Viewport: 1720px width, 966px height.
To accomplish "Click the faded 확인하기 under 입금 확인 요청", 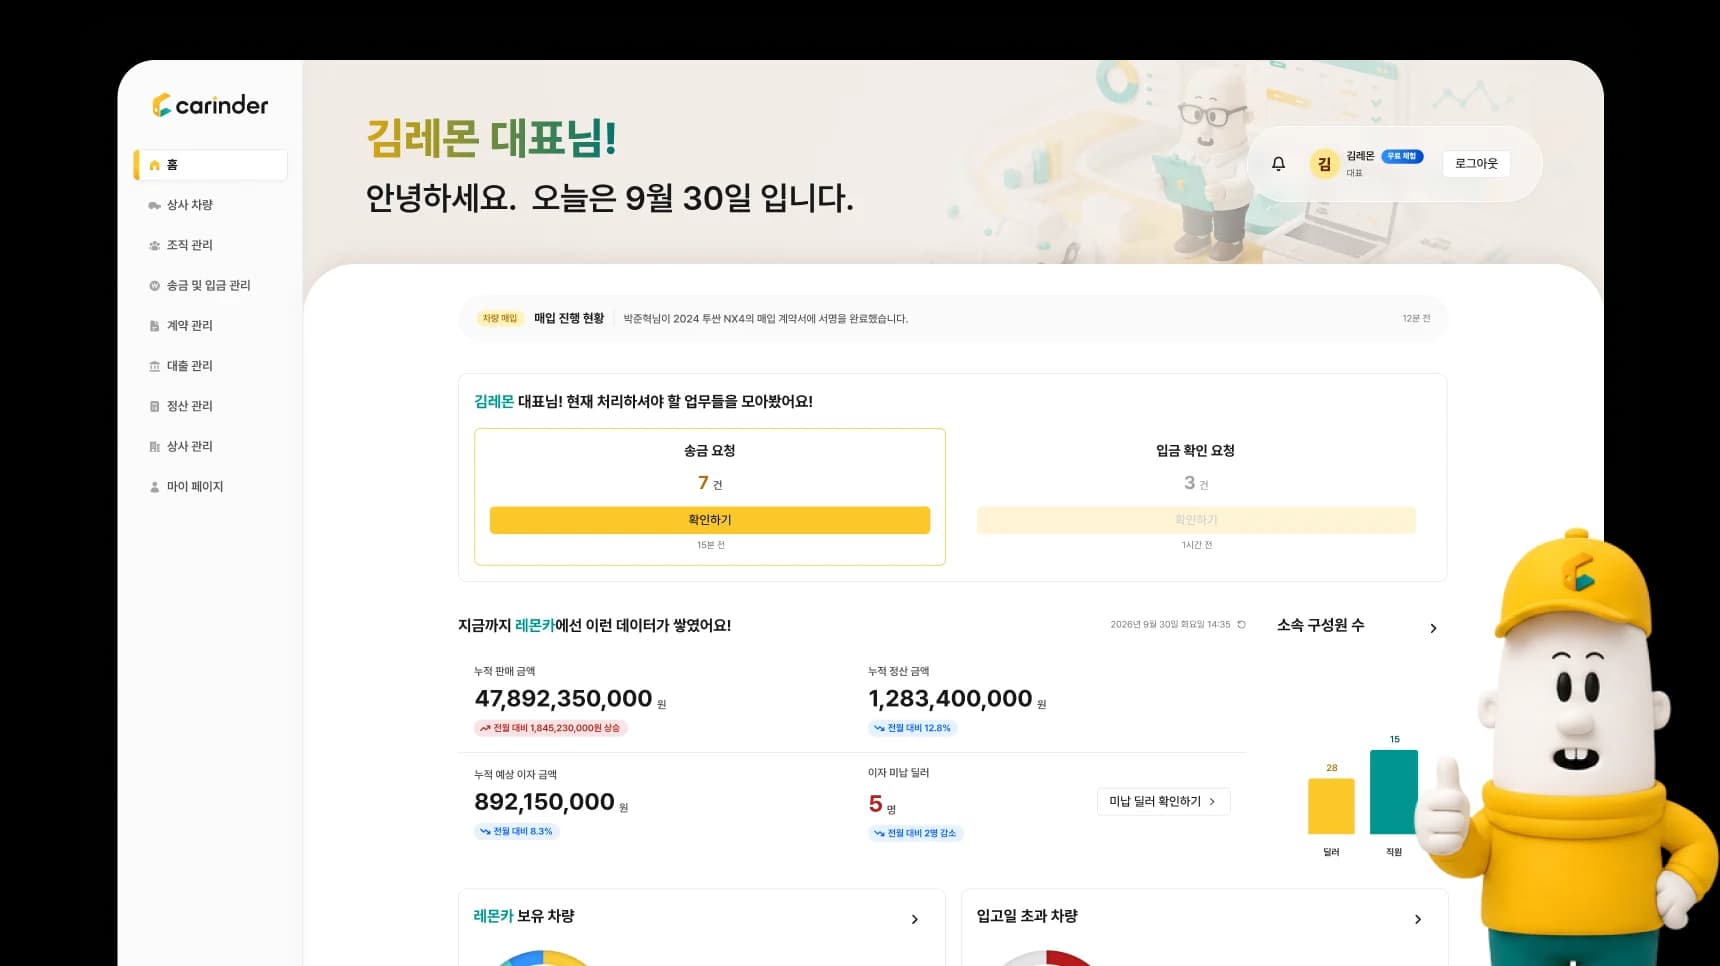I will tap(1196, 520).
